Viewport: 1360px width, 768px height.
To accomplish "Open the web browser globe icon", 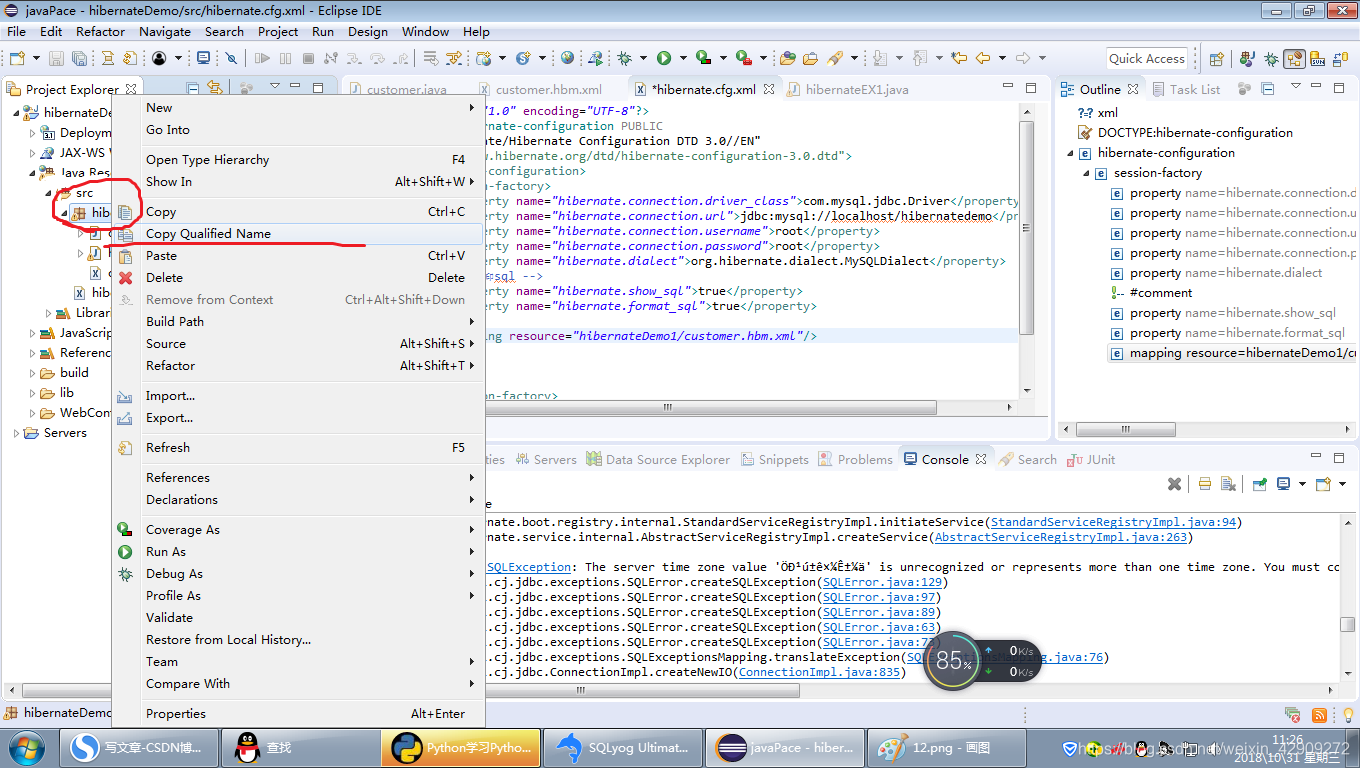I will pos(567,58).
